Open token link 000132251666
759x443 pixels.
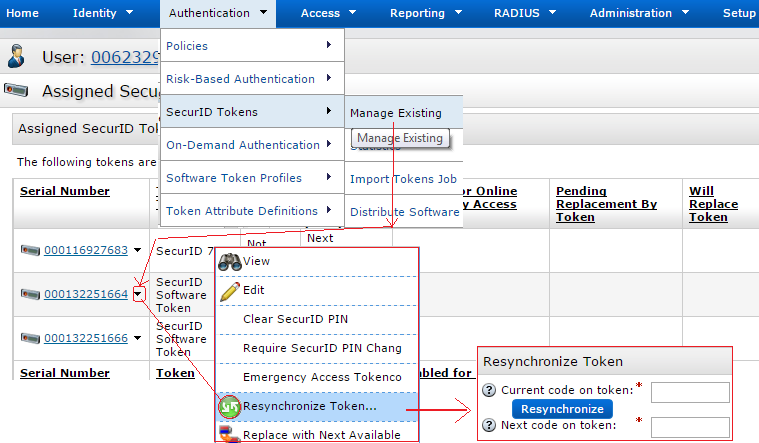pos(86,338)
